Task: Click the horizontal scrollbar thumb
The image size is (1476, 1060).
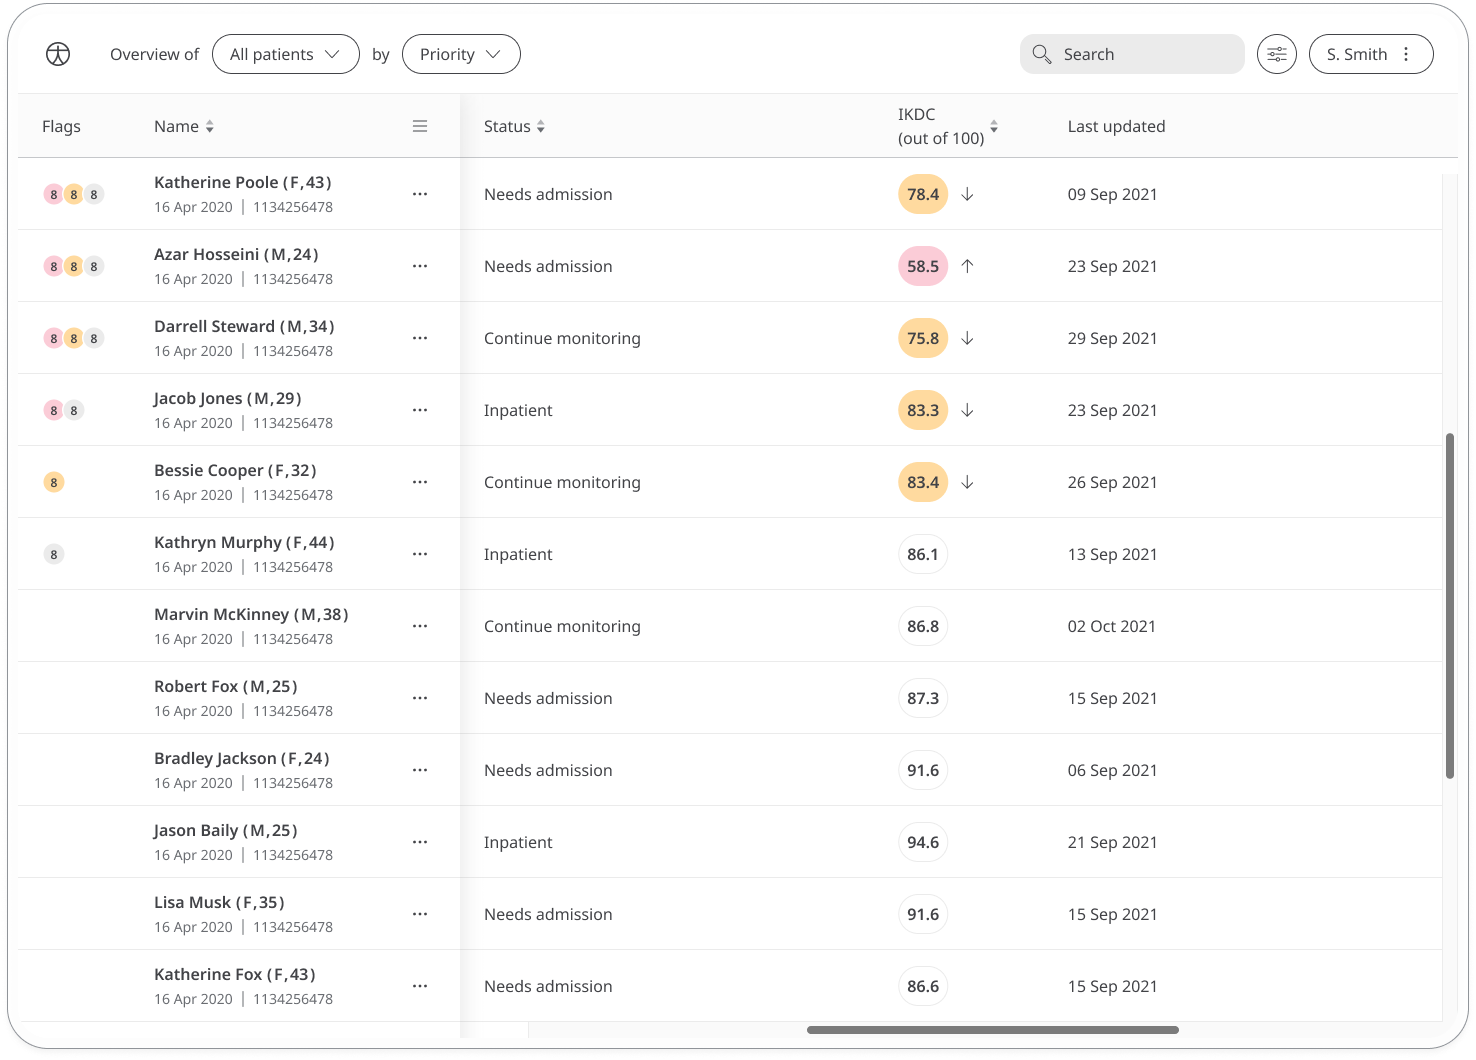Action: [x=993, y=1029]
